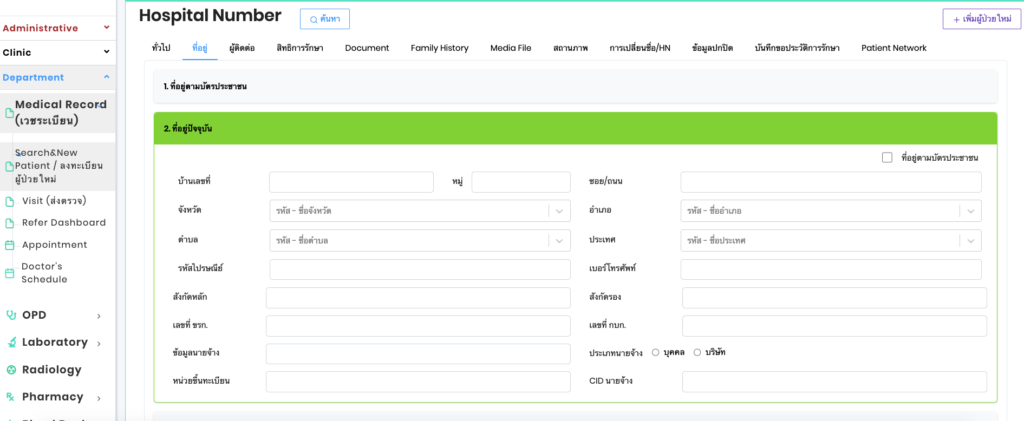
Task: Select the บุคคล employer type radio
Action: click(655, 353)
